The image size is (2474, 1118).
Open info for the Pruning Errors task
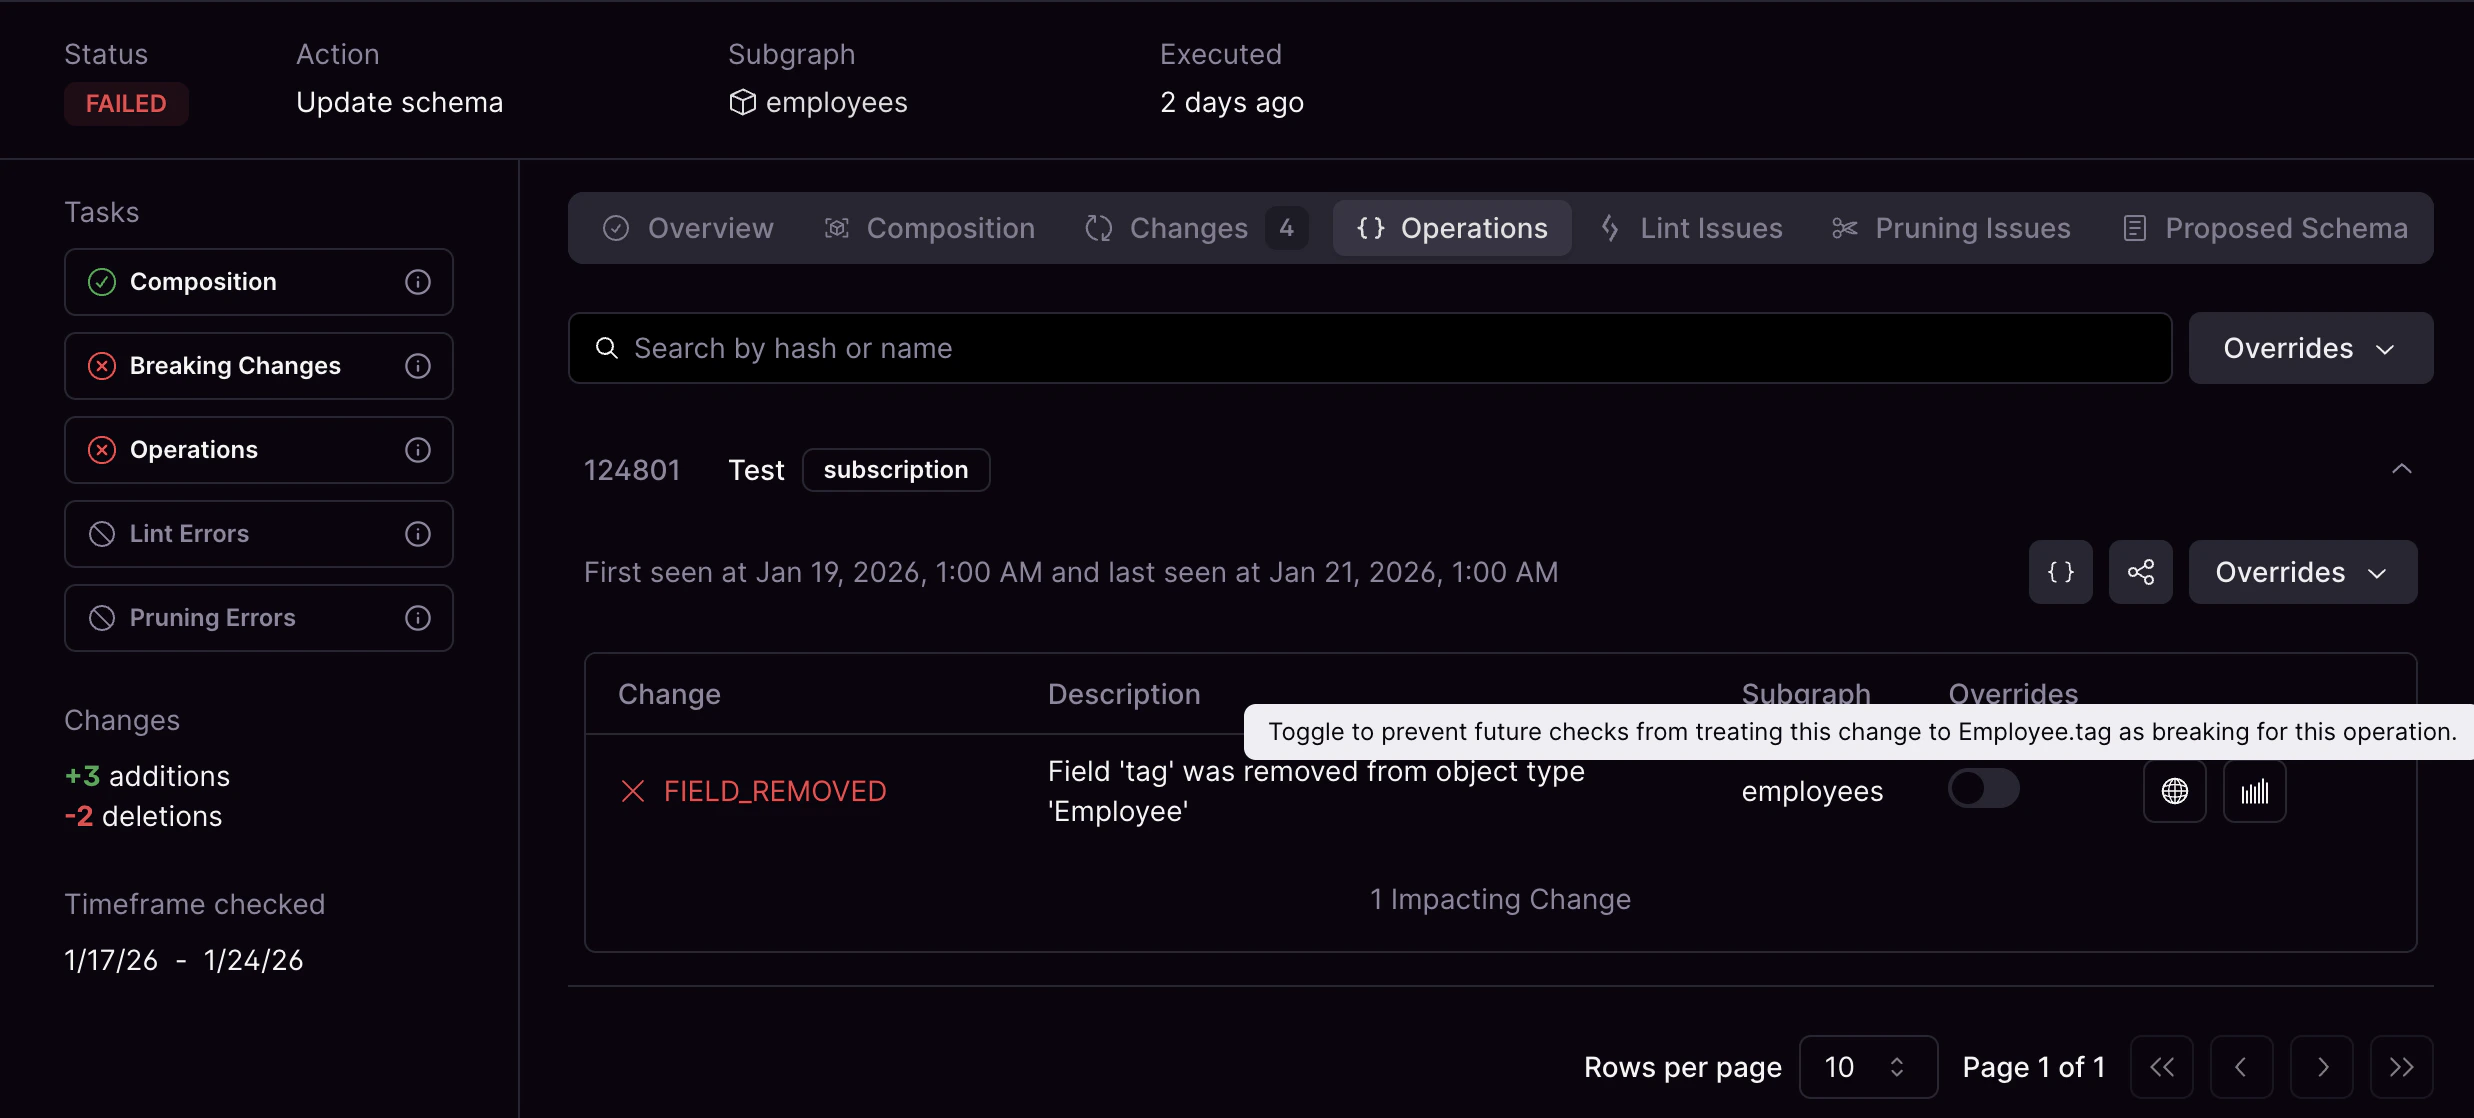coord(417,617)
